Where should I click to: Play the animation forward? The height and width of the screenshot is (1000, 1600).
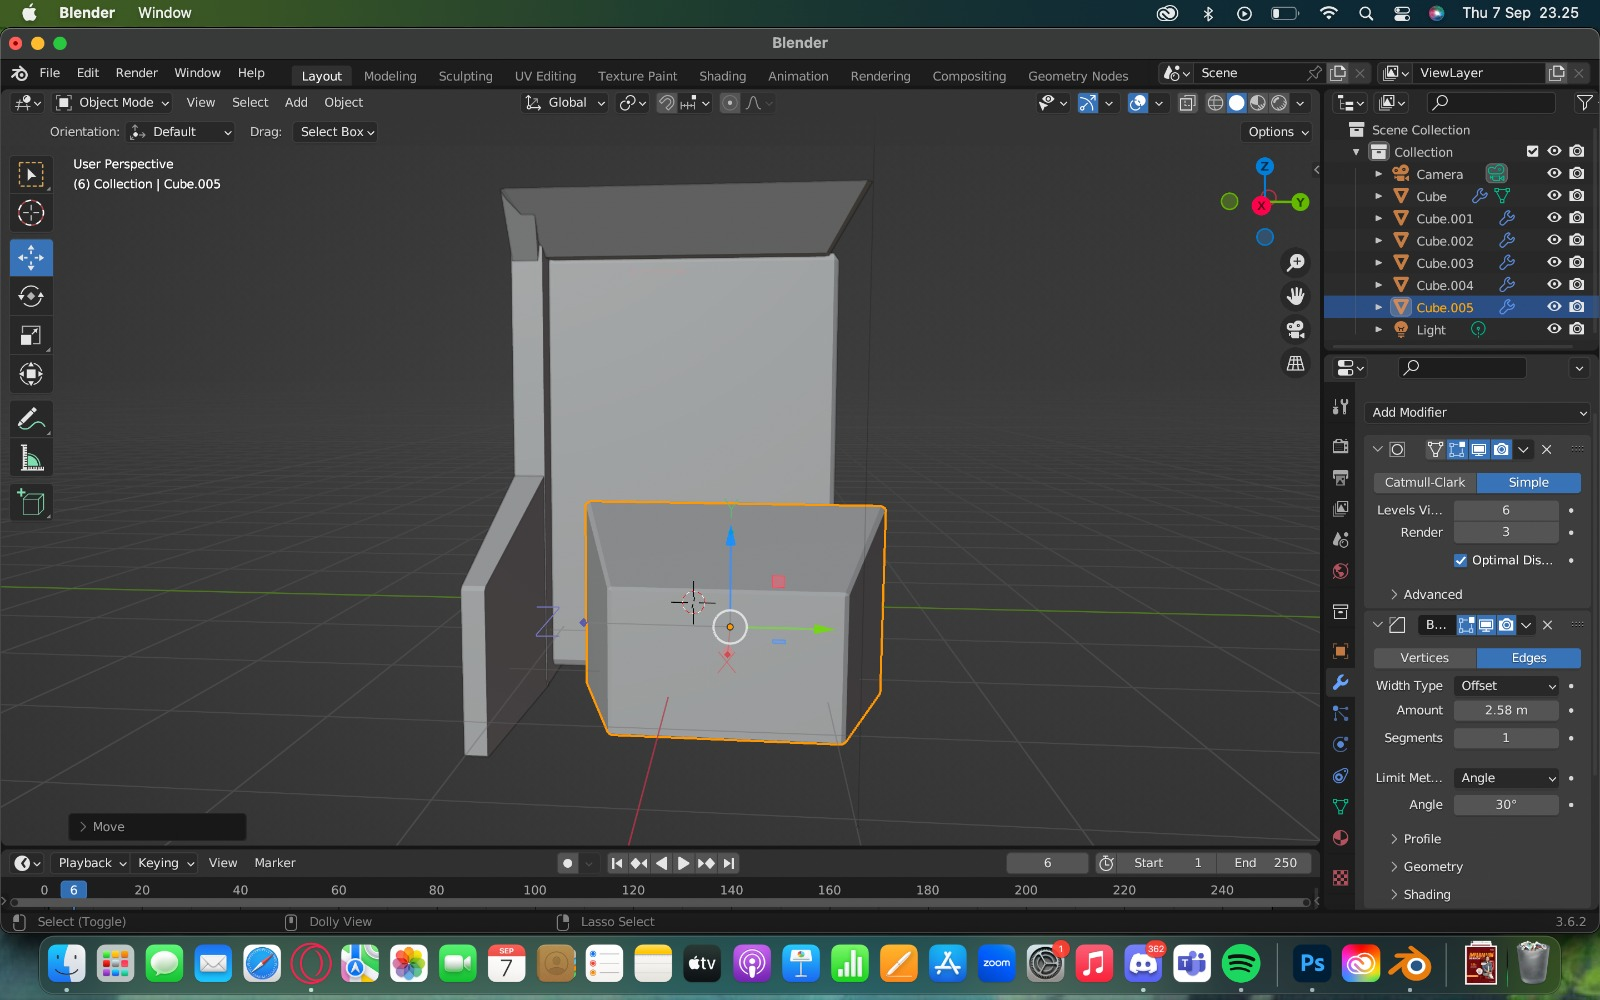(x=683, y=863)
